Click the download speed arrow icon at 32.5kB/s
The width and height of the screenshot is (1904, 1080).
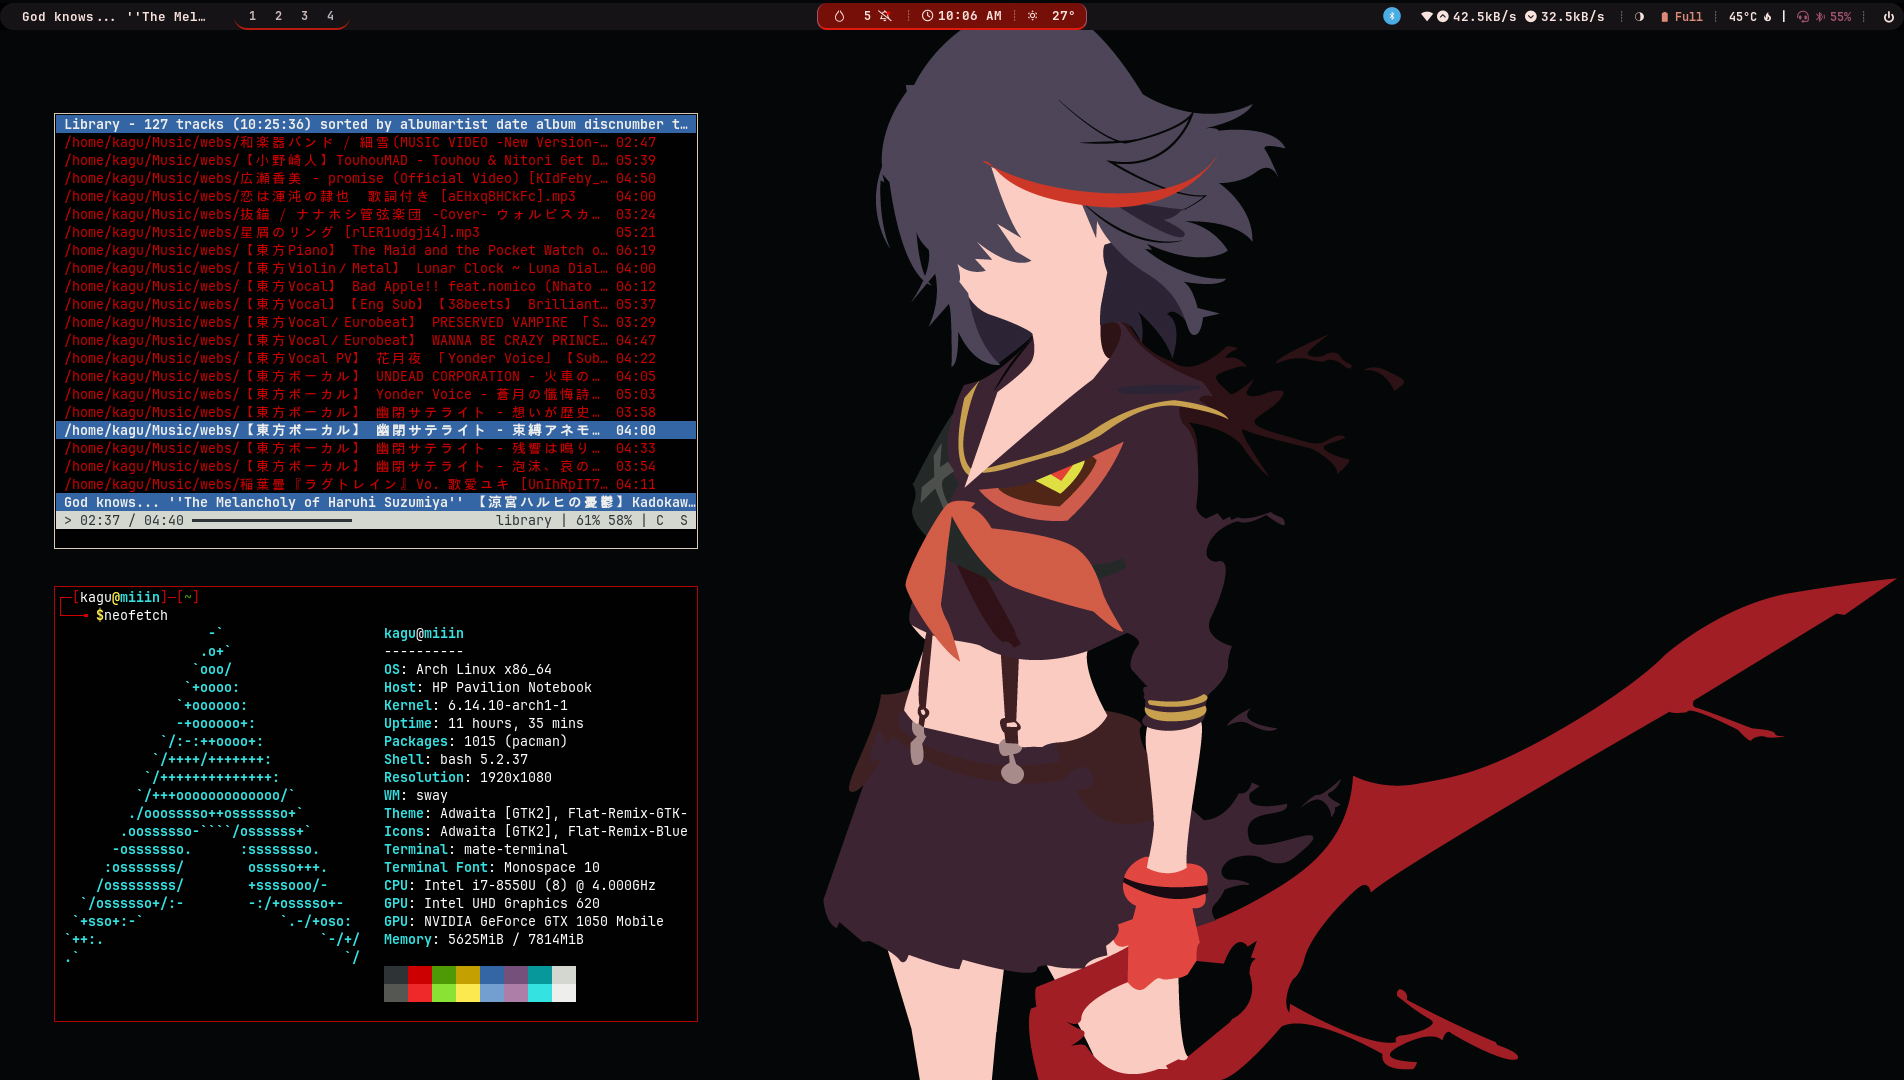[1531, 16]
